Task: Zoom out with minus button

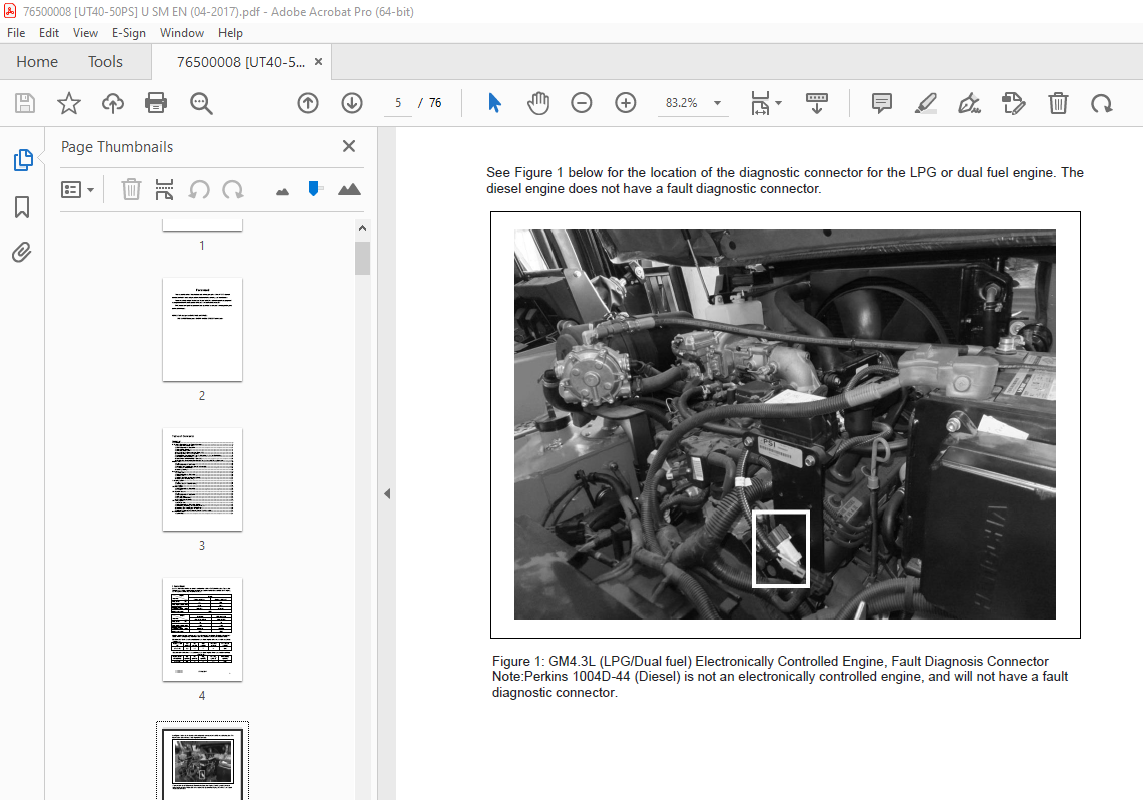Action: [582, 103]
